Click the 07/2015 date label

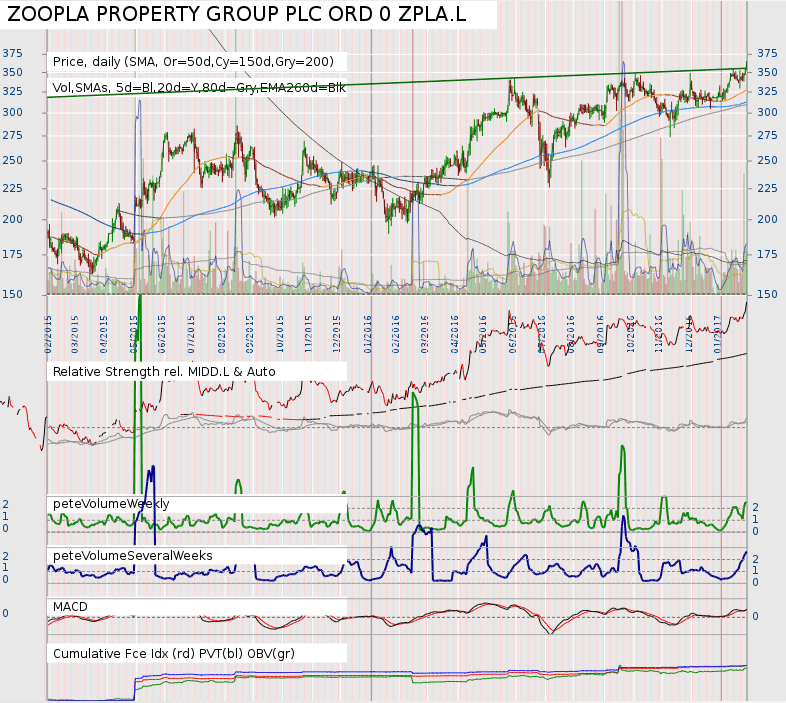coord(190,334)
